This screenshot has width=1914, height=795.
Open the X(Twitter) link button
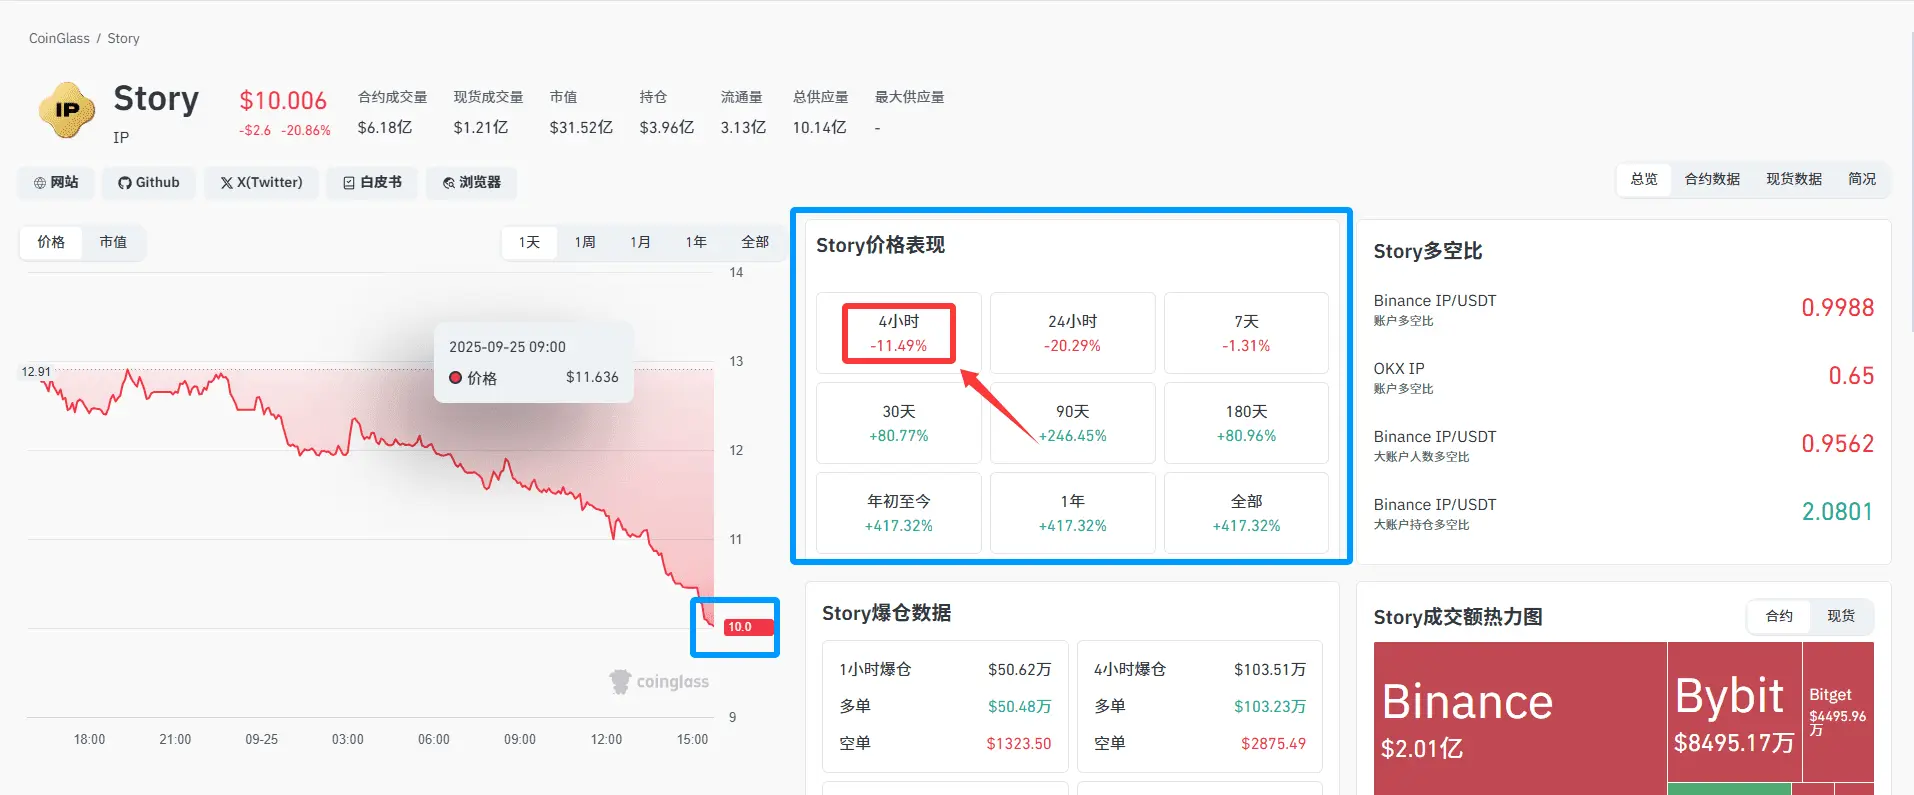pos(262,182)
